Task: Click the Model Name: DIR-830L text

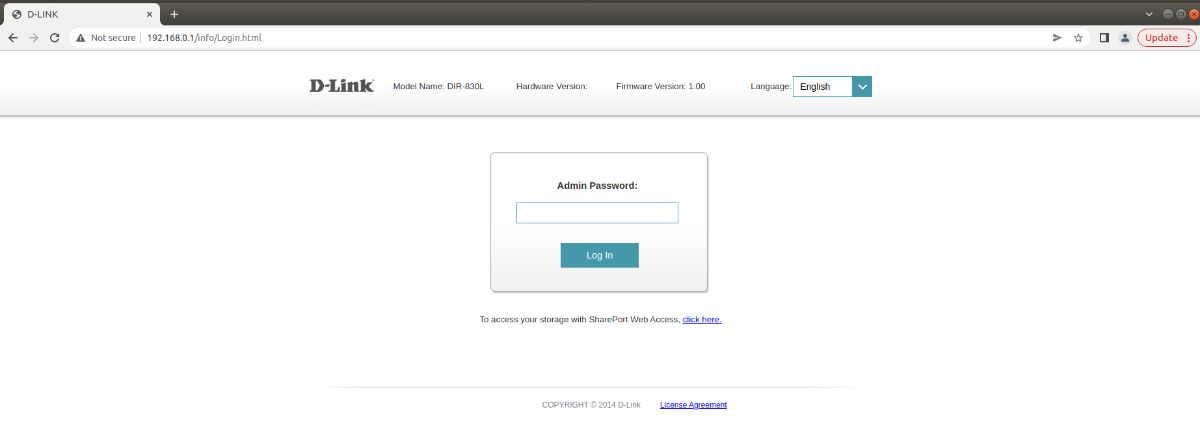Action: click(x=438, y=87)
